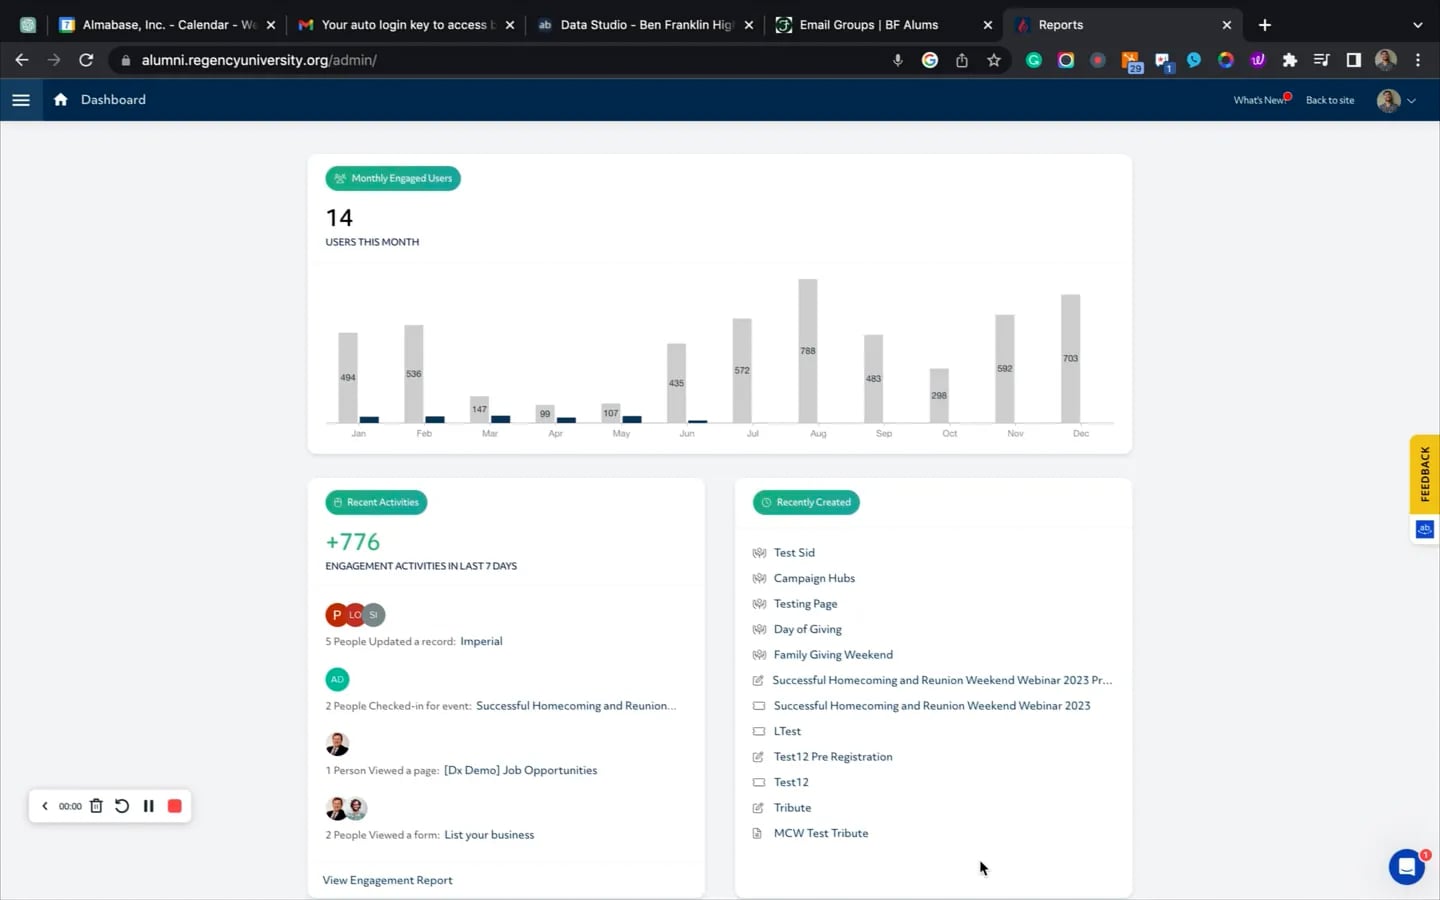
Task: Click Recently Created badge
Action: coord(806,502)
